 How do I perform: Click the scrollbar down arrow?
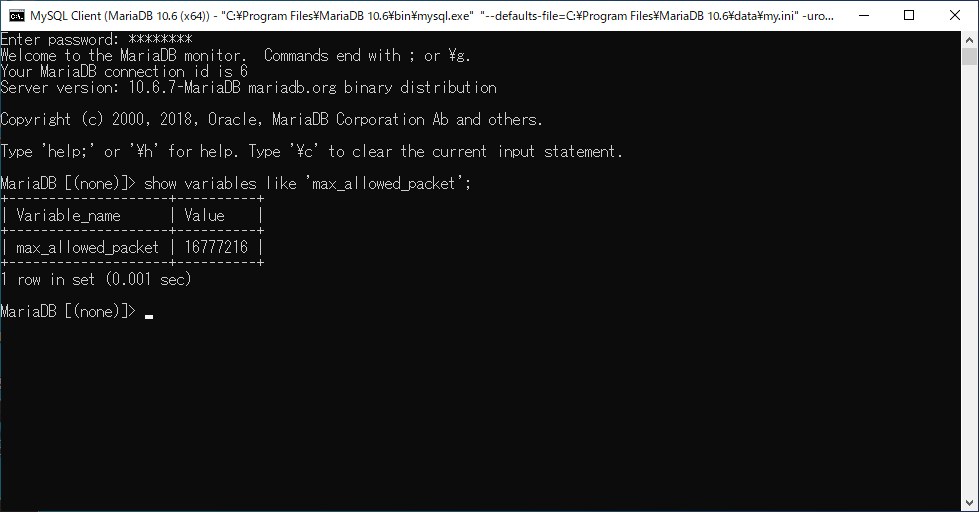(969, 503)
